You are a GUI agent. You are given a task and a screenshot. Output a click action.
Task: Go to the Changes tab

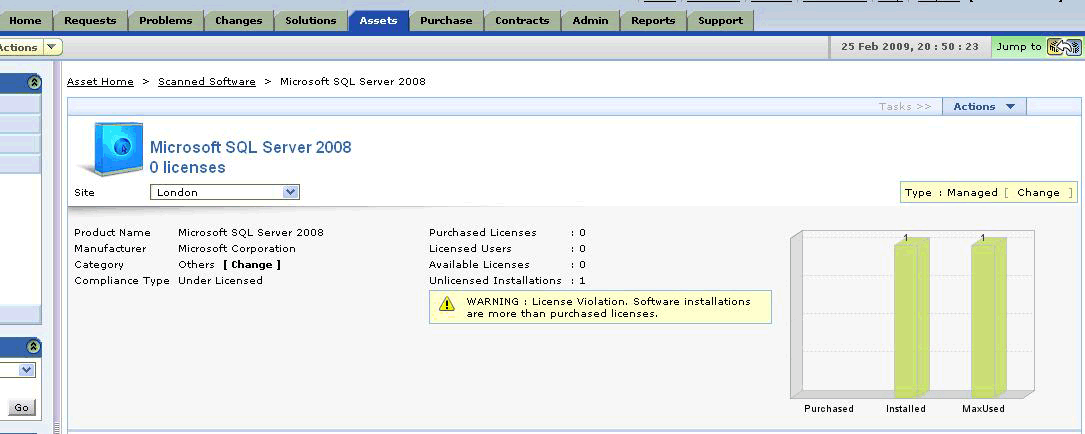tap(238, 21)
